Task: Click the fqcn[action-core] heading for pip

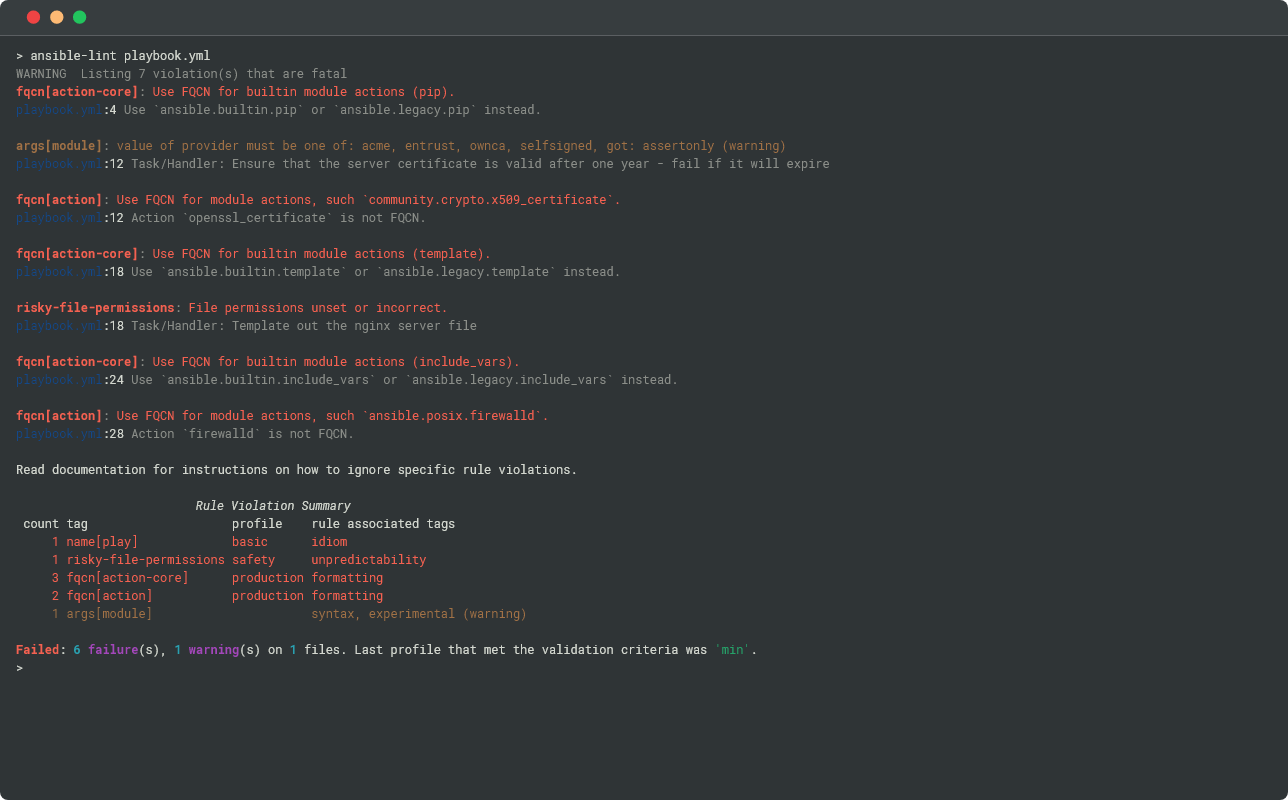Action: click(x=77, y=92)
